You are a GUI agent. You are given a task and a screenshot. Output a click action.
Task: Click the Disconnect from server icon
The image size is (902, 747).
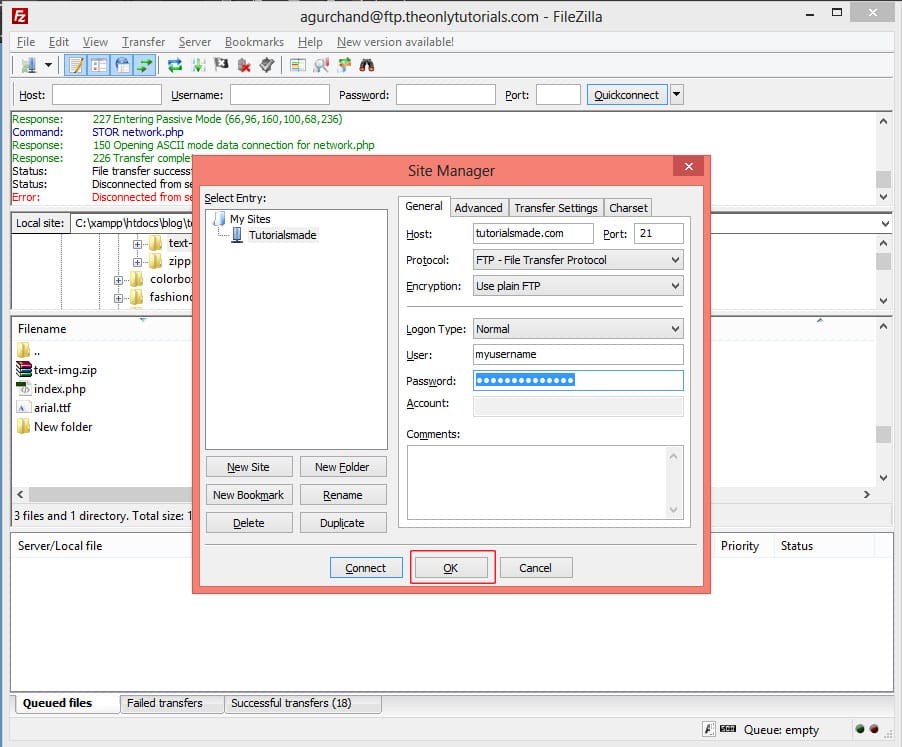coord(244,65)
